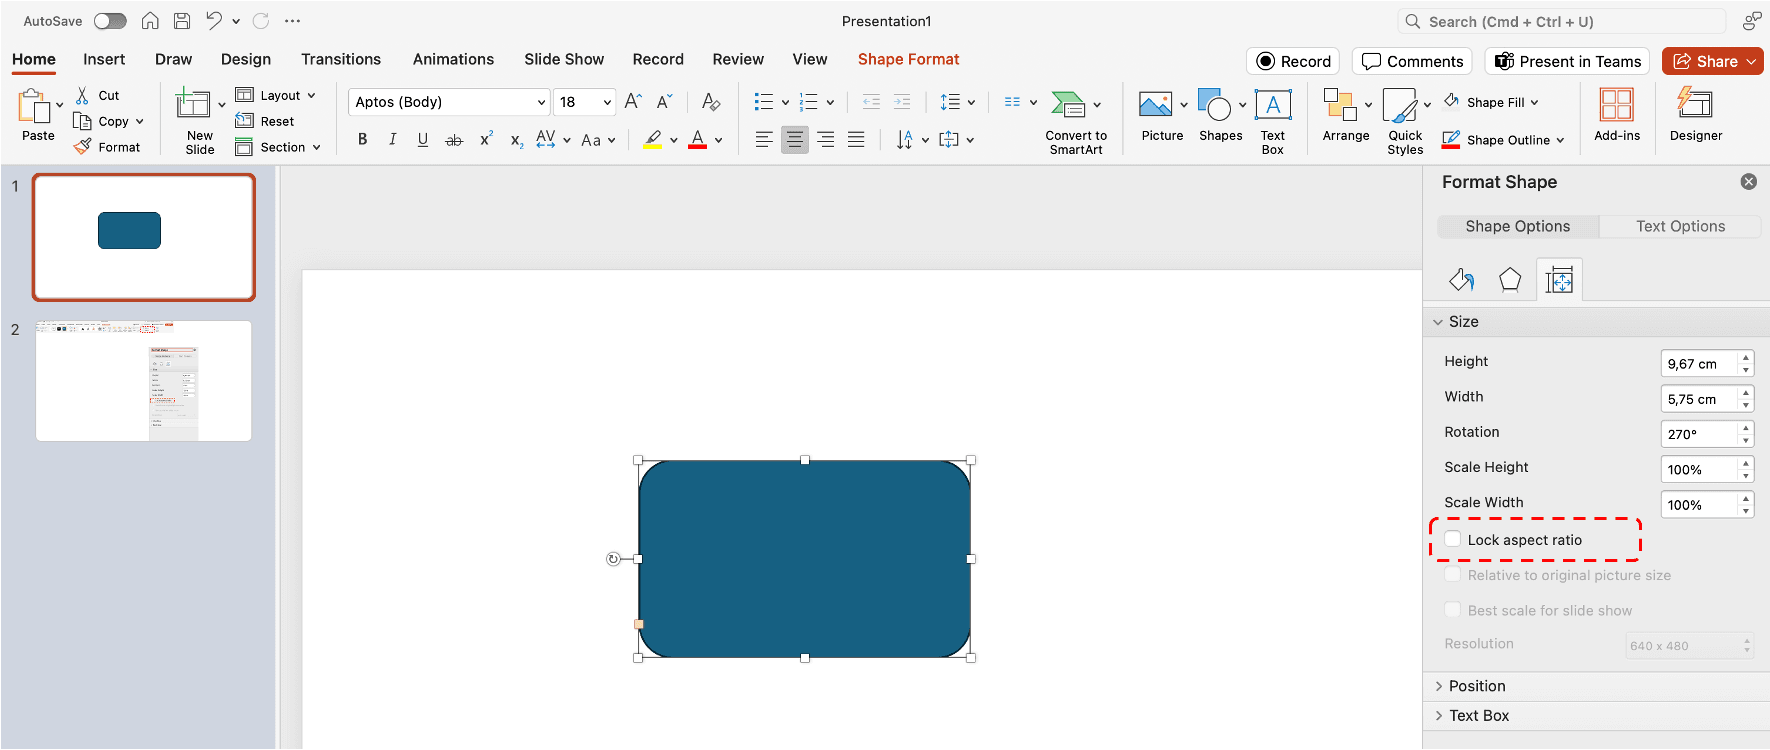Click the Present in Teams button

[1567, 61]
